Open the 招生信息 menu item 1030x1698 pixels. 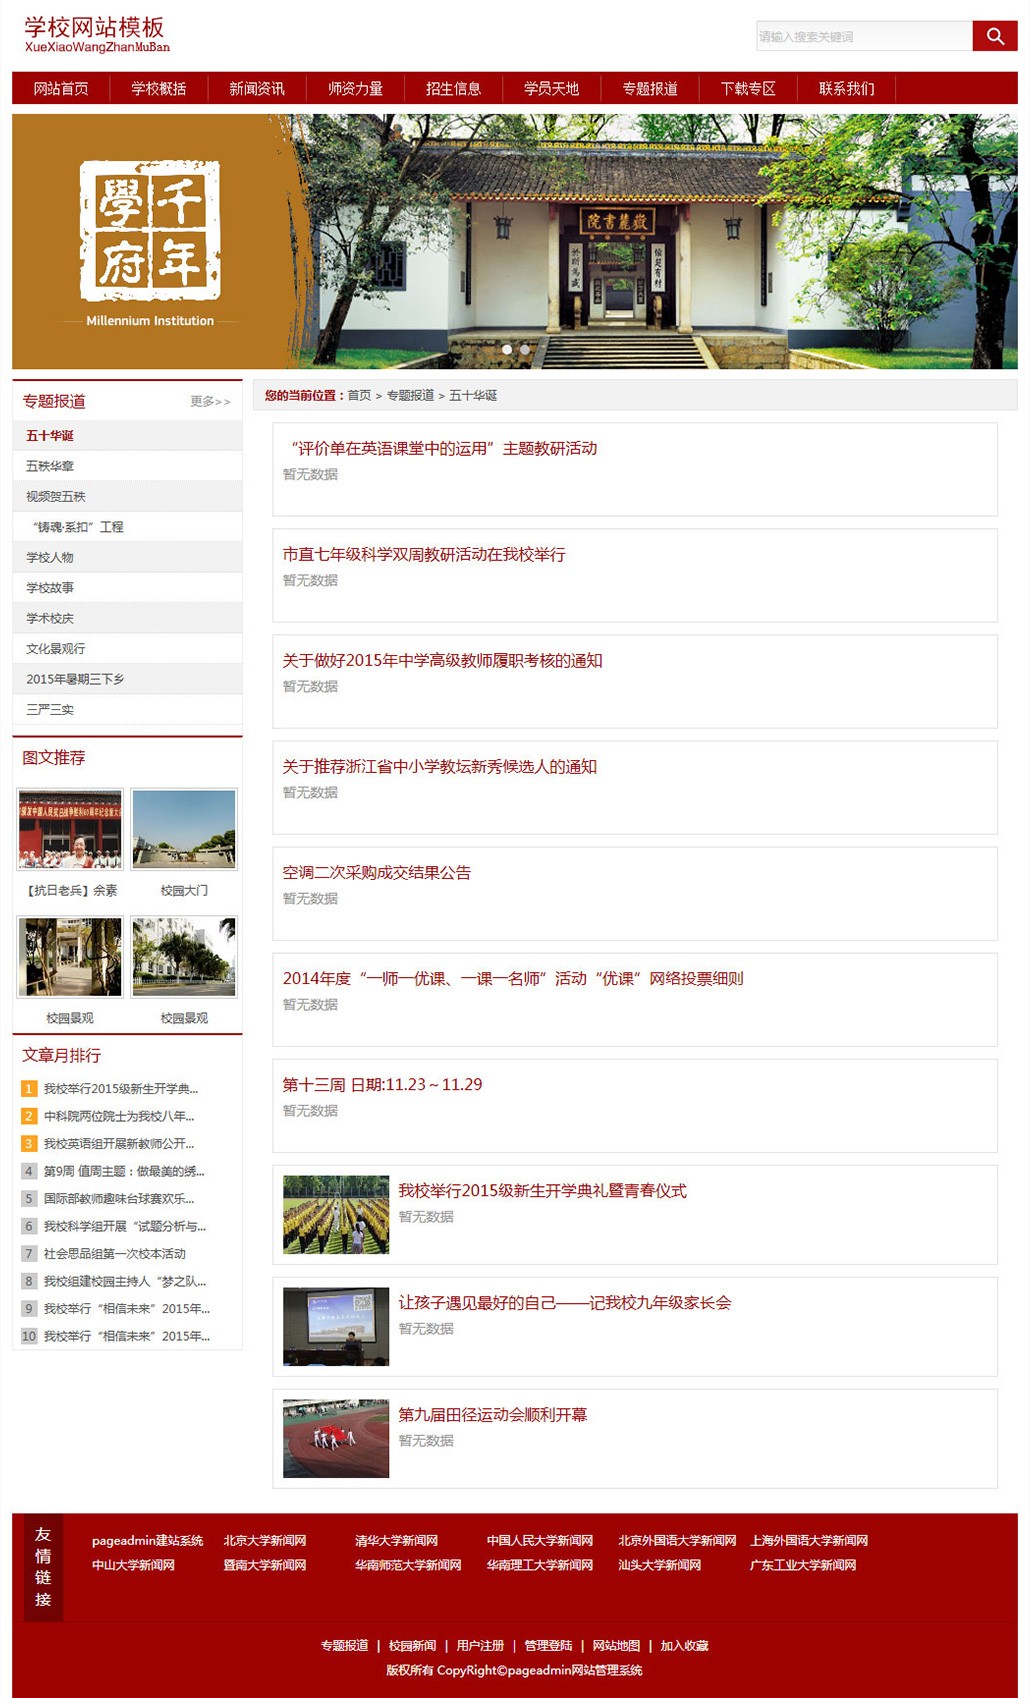(453, 88)
